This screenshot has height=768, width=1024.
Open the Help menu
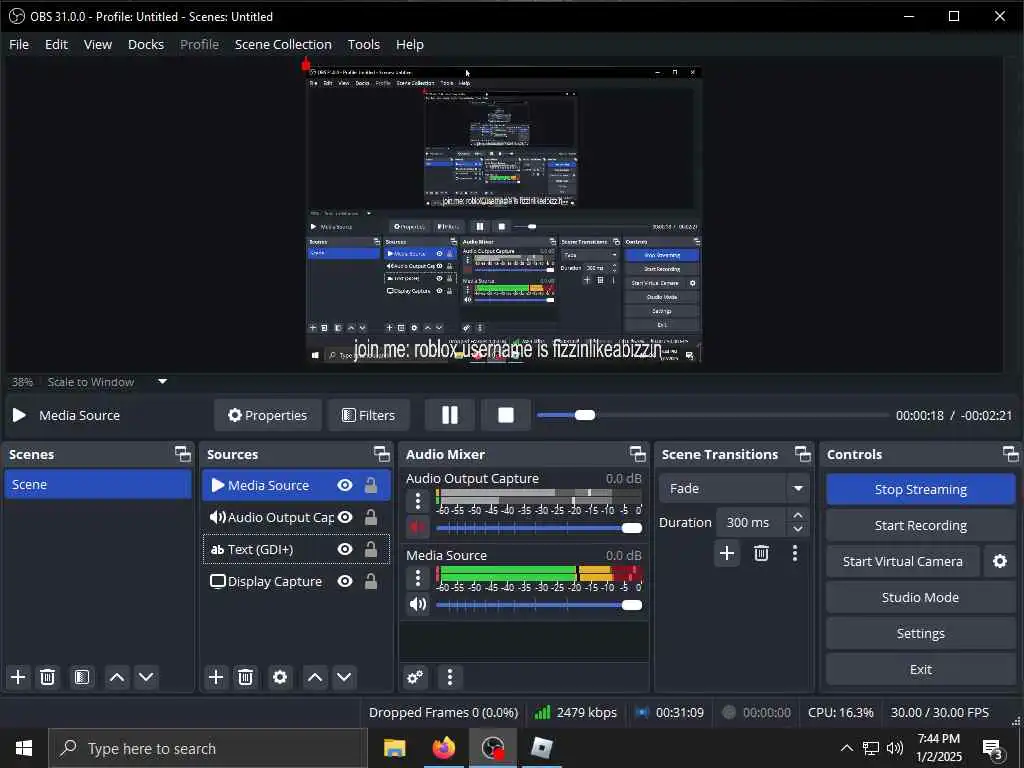(x=409, y=44)
